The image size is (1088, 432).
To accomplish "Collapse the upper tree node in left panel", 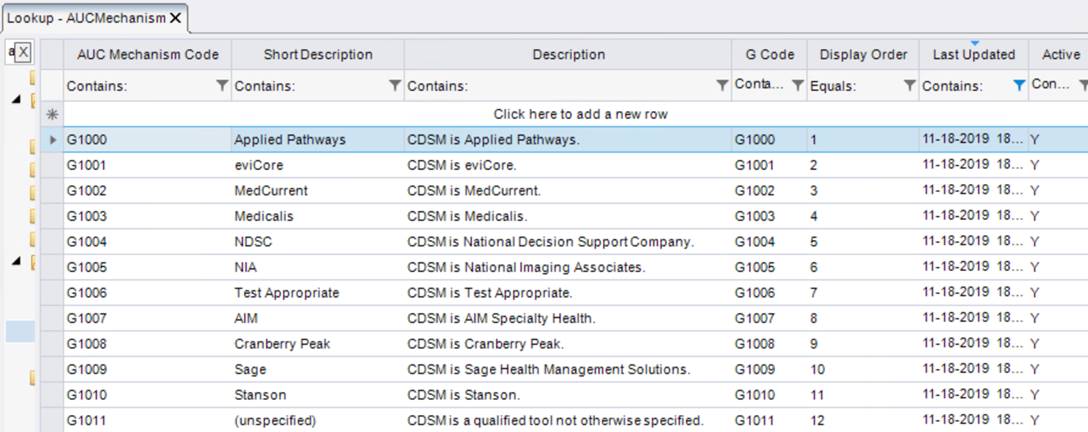I will 16,99.
